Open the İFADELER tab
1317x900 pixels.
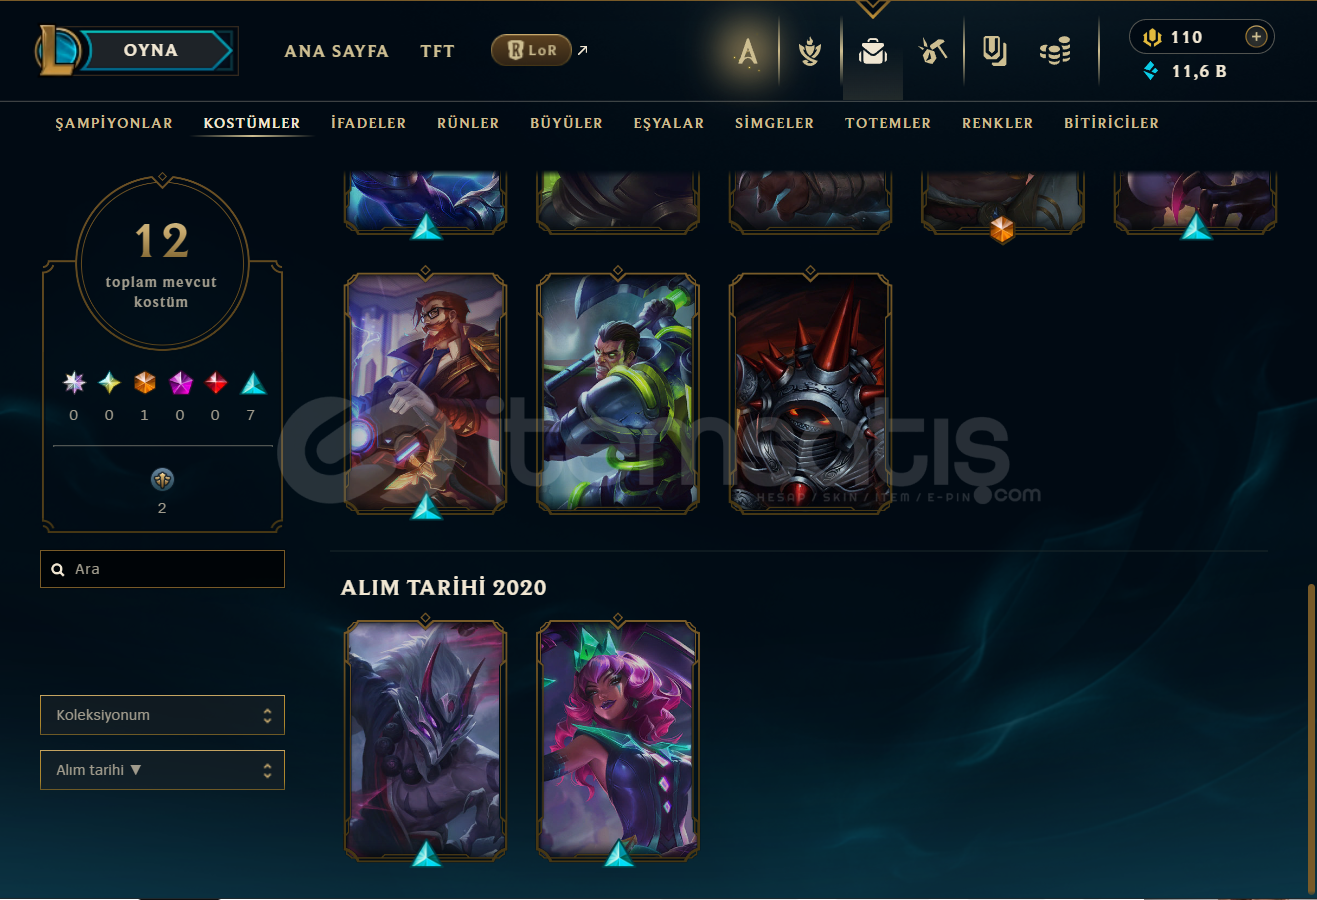click(x=369, y=123)
